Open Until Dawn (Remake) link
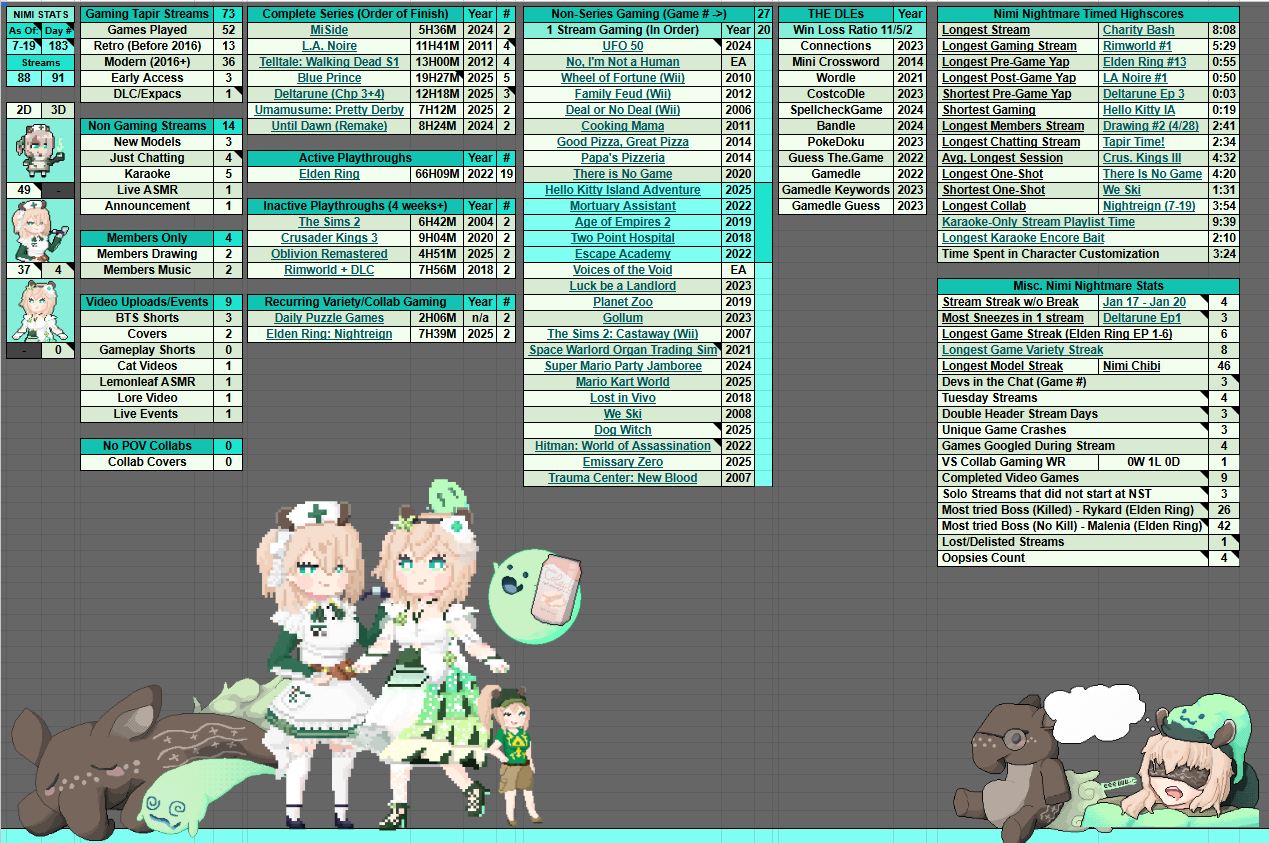The width and height of the screenshot is (1269, 843). [x=329, y=126]
